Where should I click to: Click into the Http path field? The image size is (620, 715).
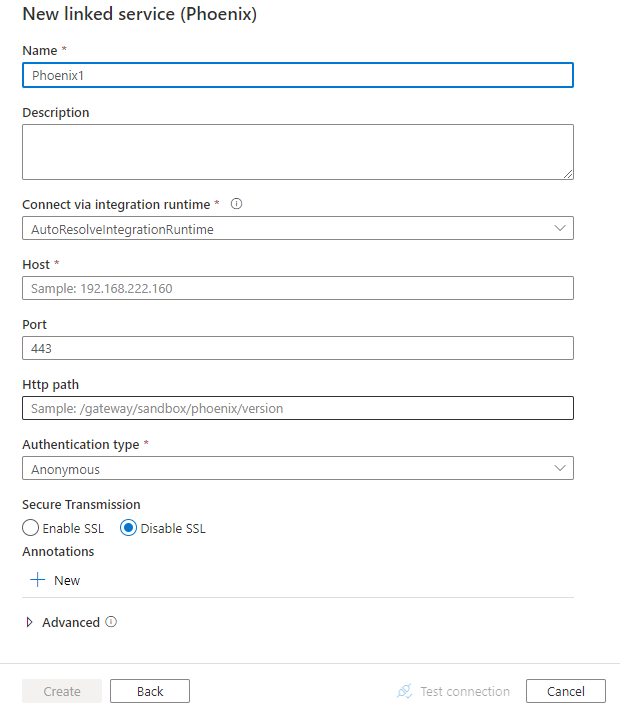pyautogui.click(x=298, y=408)
